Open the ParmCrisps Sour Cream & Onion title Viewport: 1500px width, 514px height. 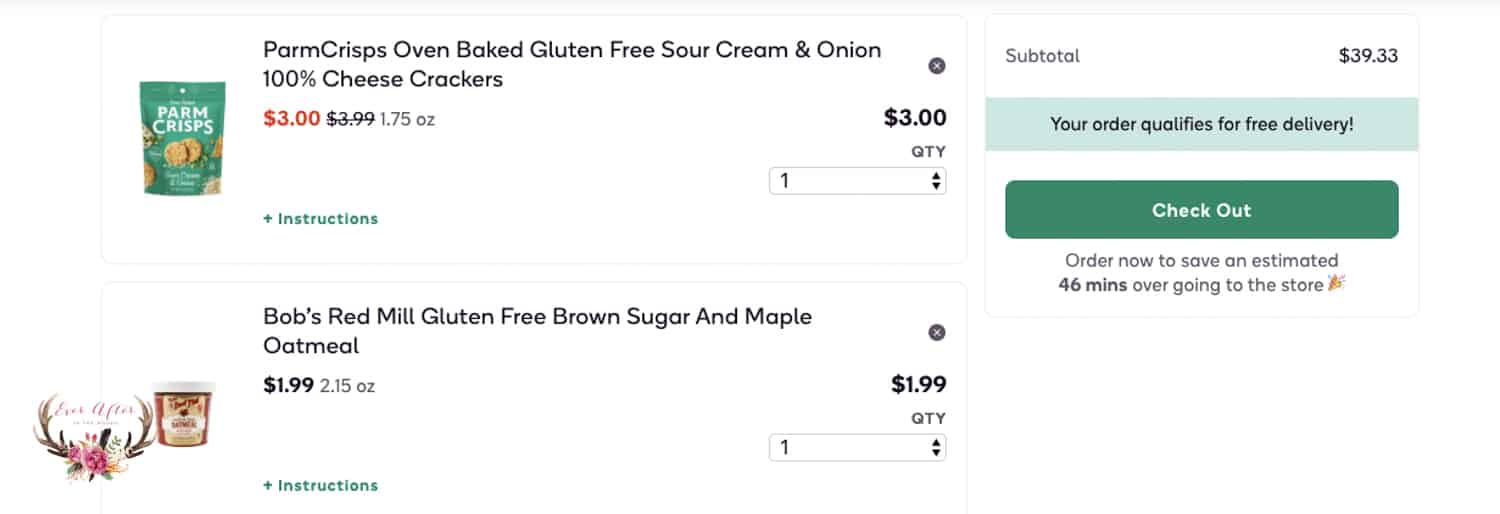pos(572,64)
